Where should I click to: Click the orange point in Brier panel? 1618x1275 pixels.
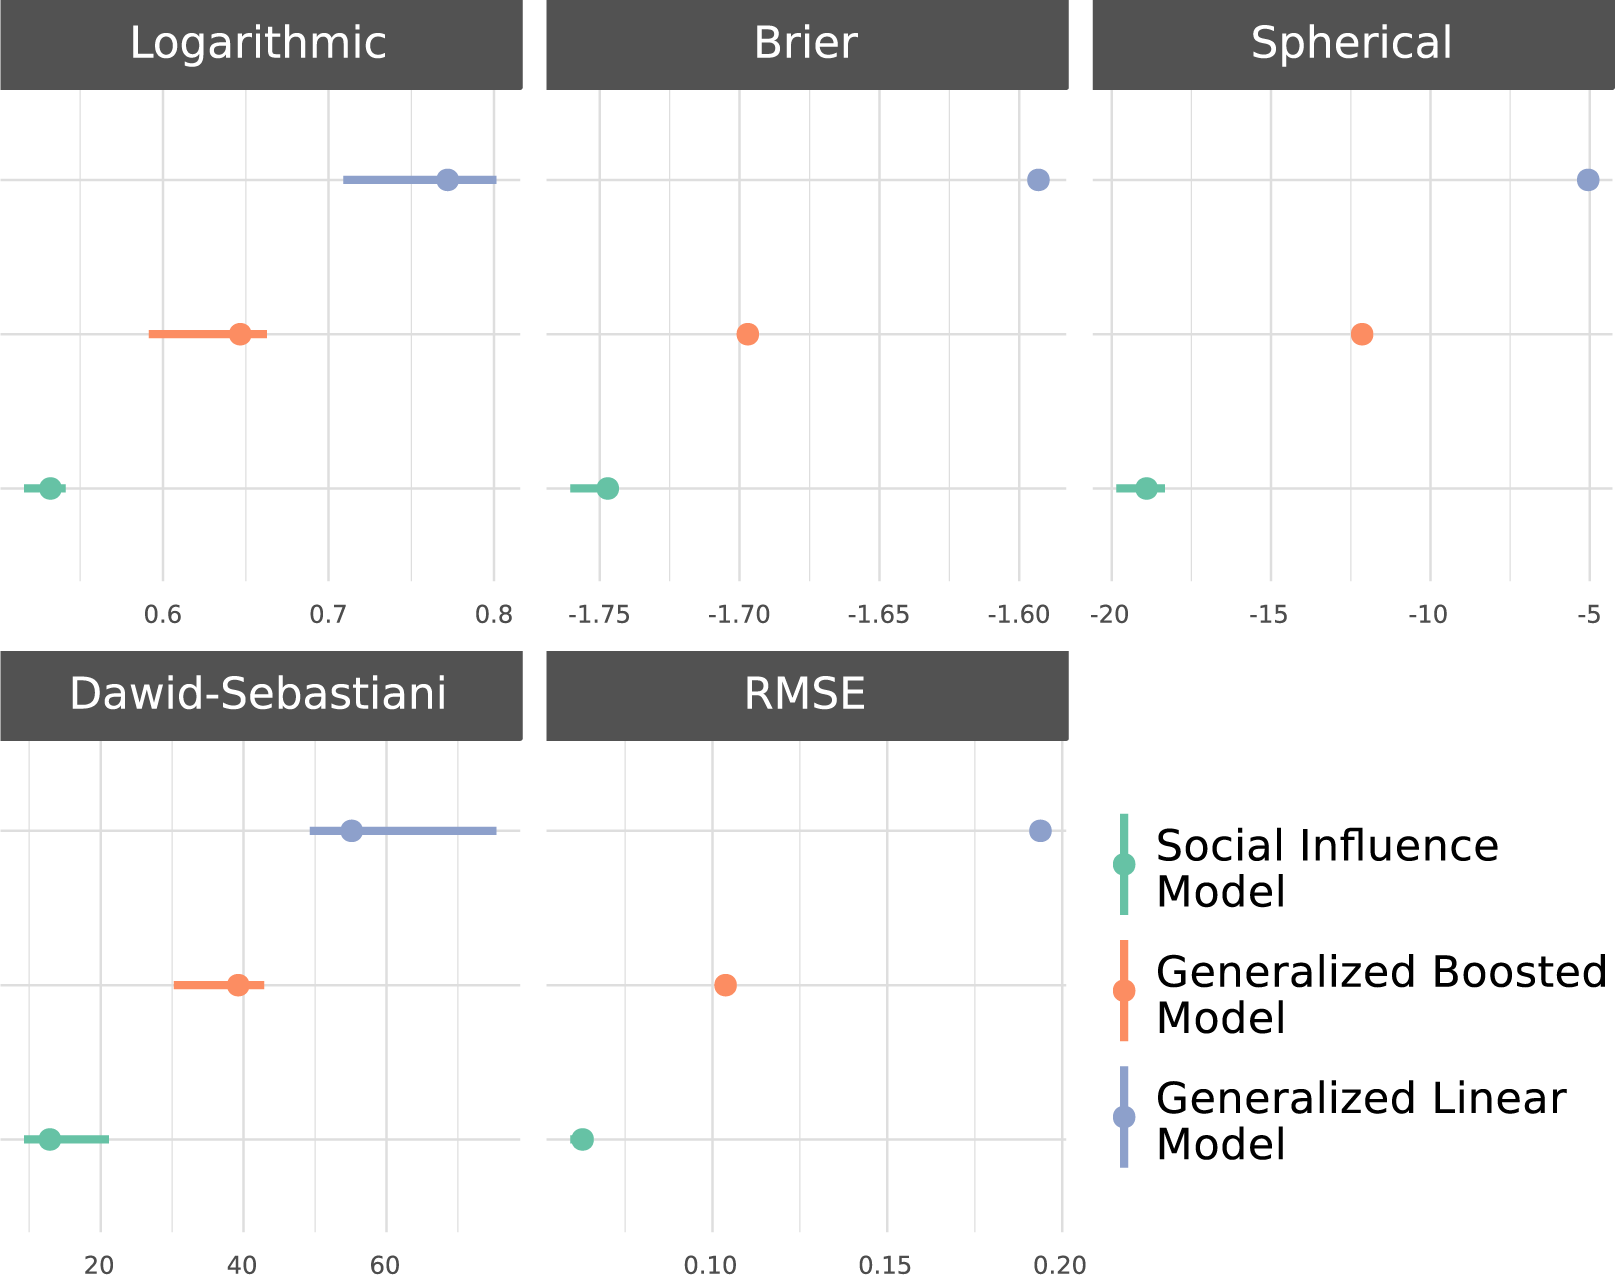pyautogui.click(x=748, y=334)
